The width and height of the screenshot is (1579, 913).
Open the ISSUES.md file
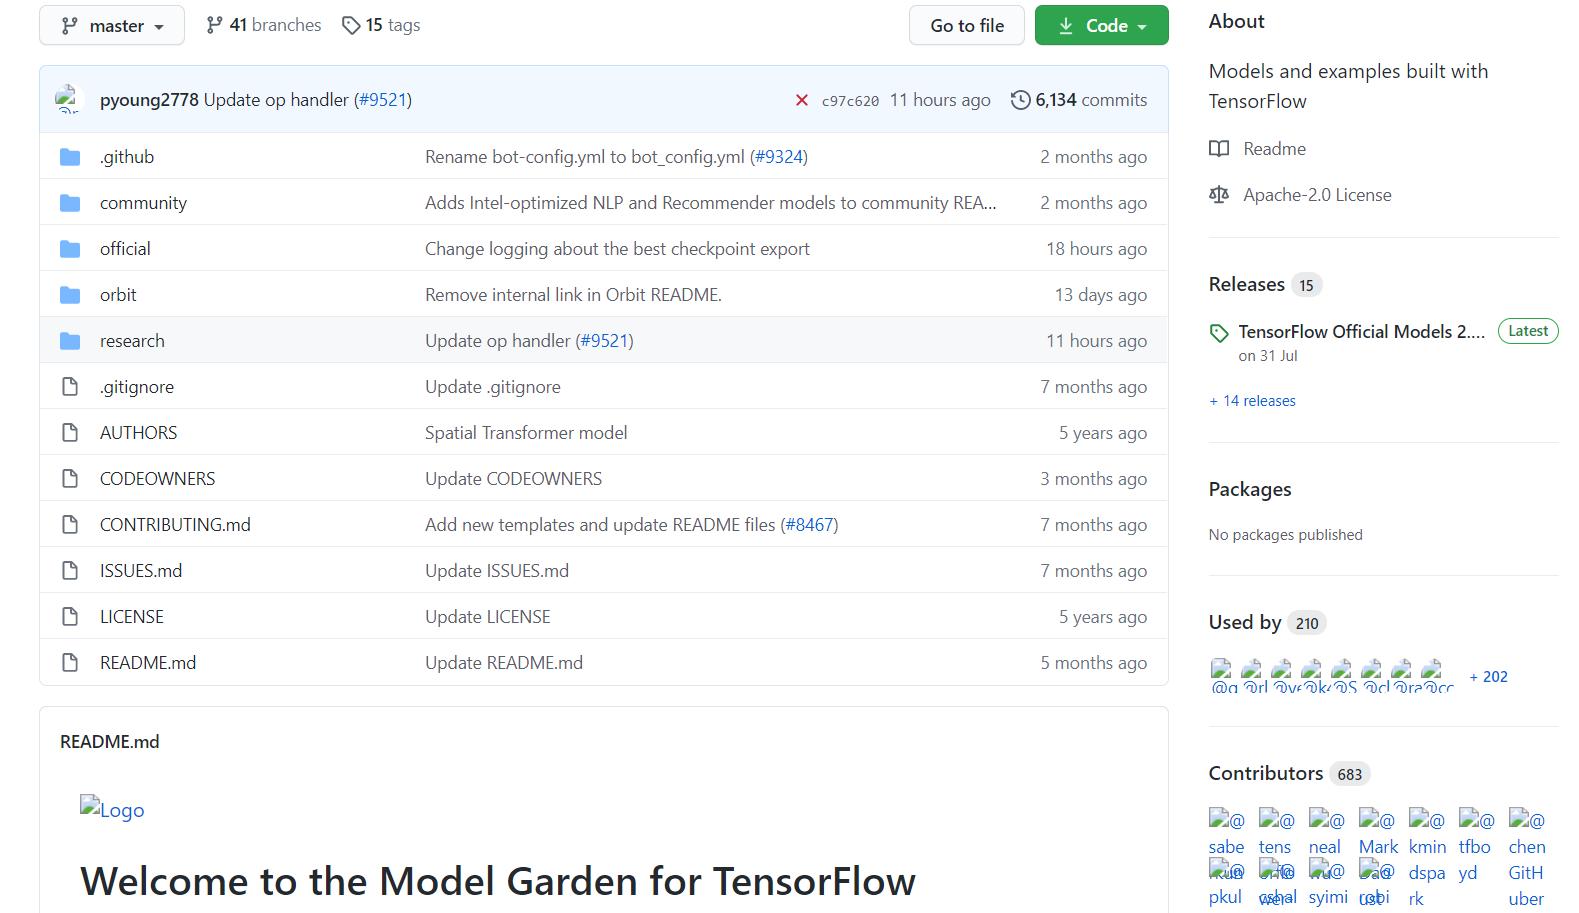141,571
